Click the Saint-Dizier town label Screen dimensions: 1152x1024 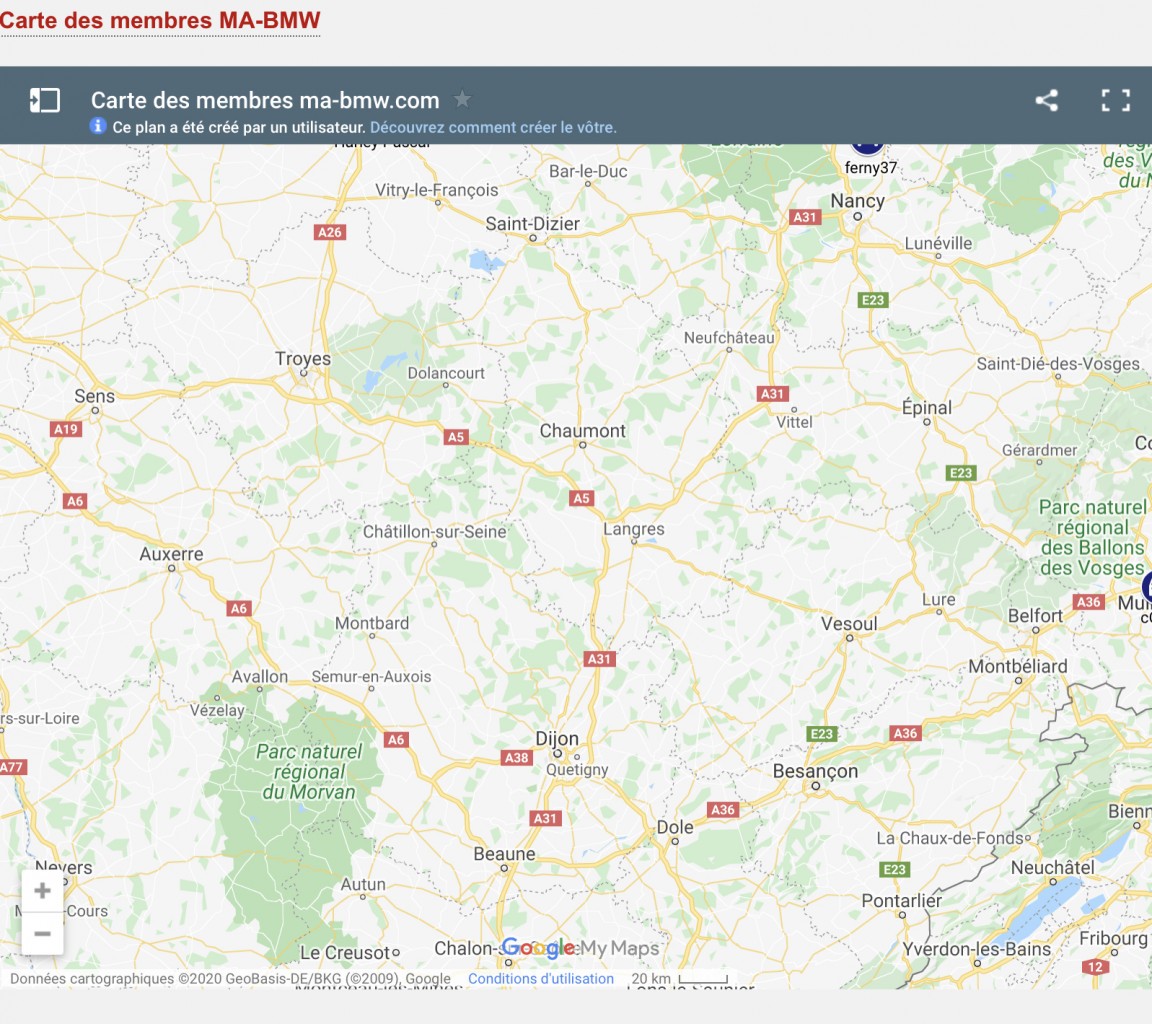pyautogui.click(x=533, y=223)
